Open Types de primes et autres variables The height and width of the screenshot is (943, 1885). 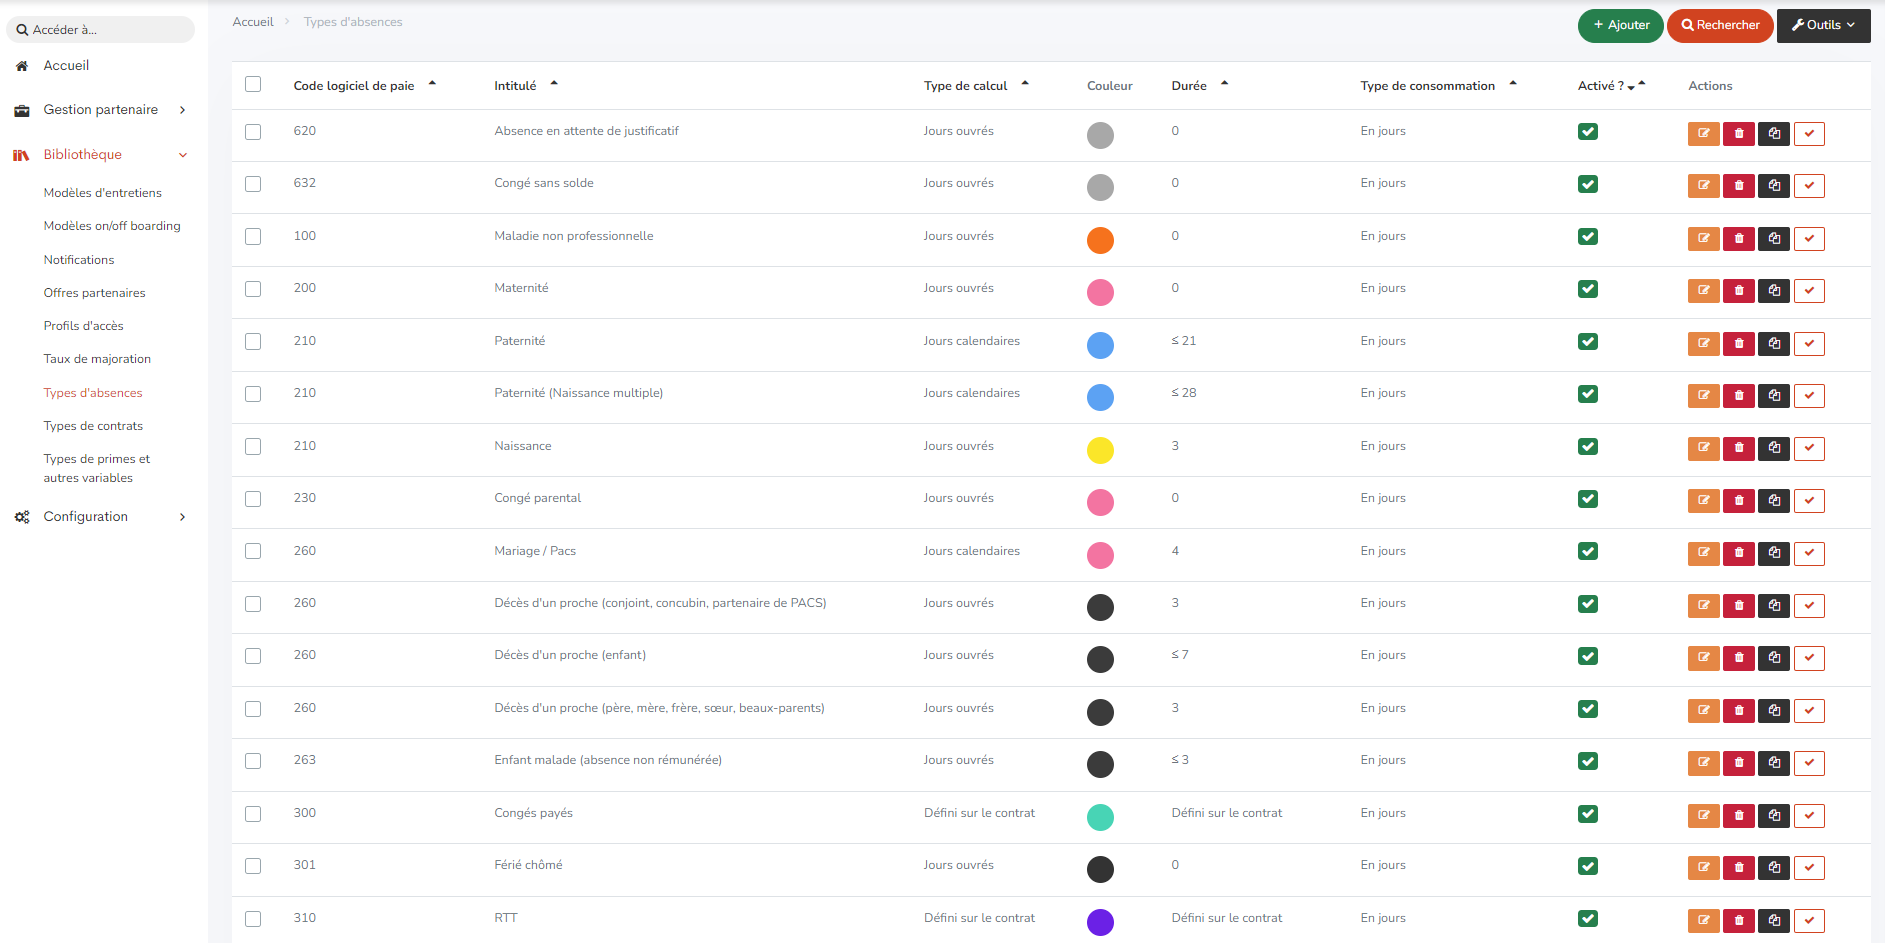[x=96, y=468]
